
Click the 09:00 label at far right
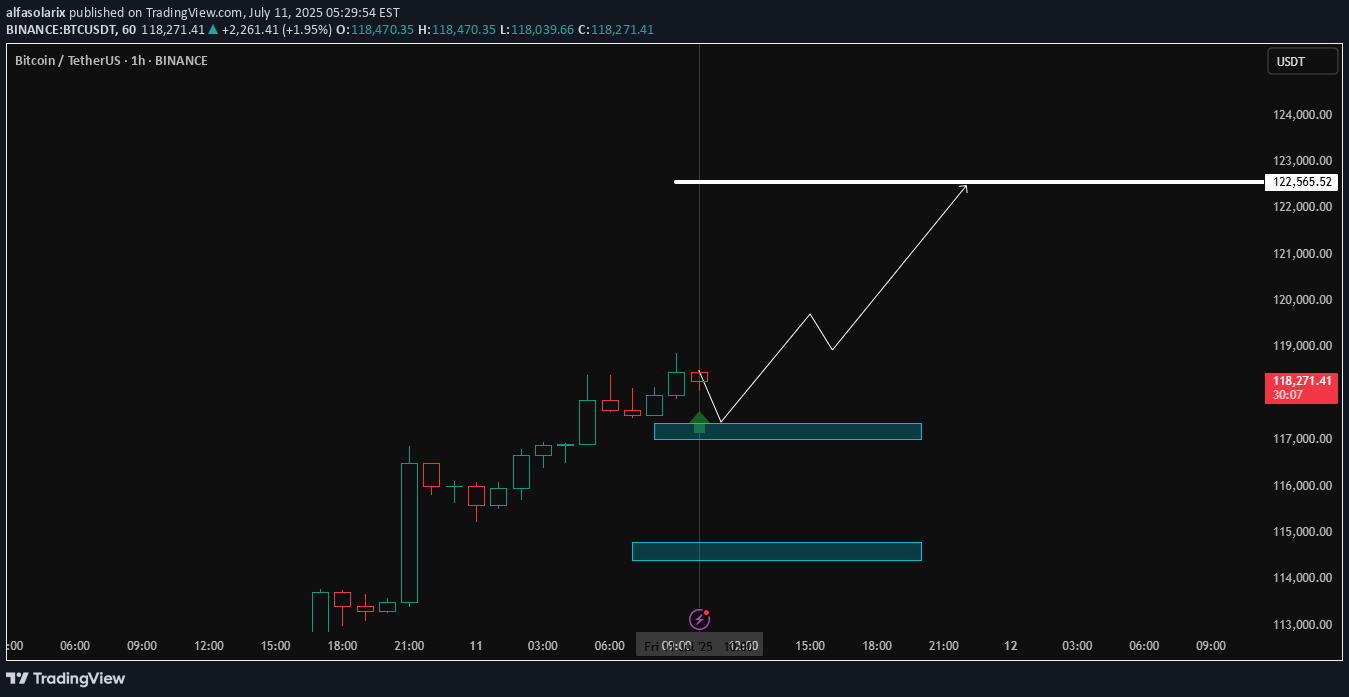tap(1211, 646)
